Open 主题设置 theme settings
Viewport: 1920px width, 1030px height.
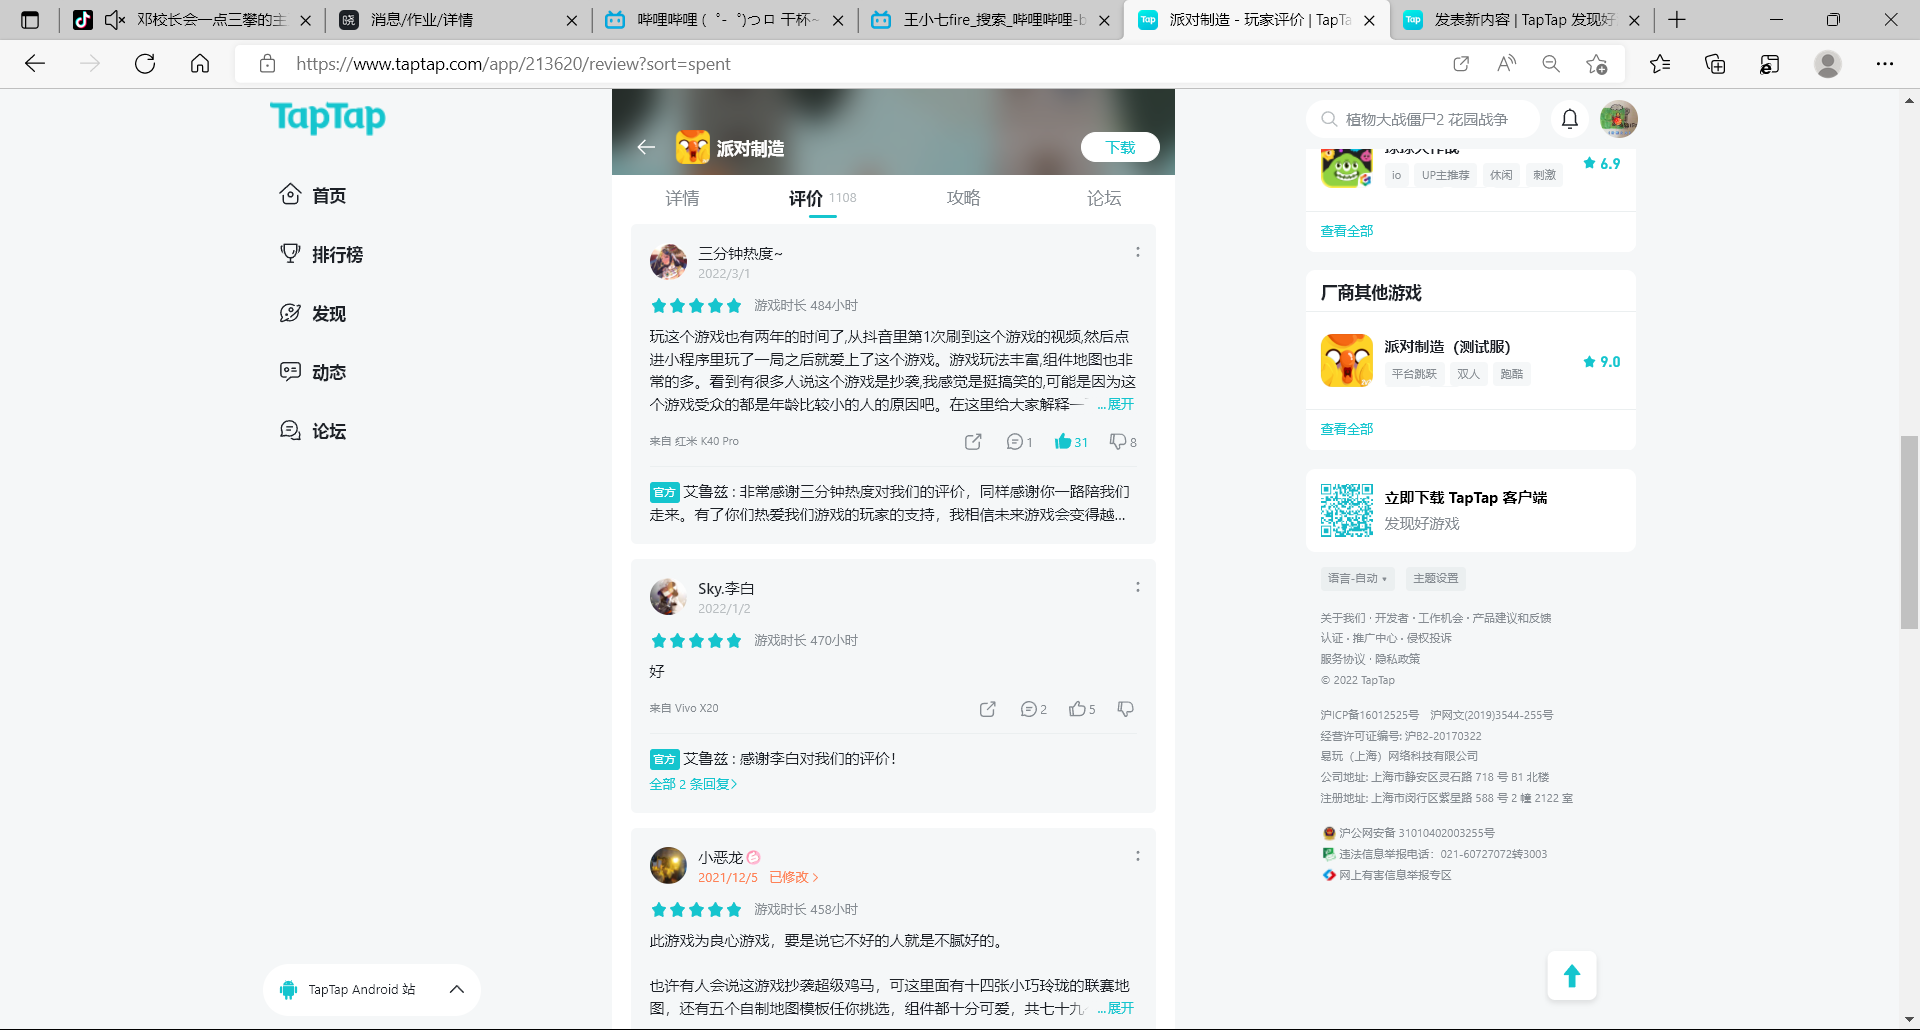pos(1435,578)
